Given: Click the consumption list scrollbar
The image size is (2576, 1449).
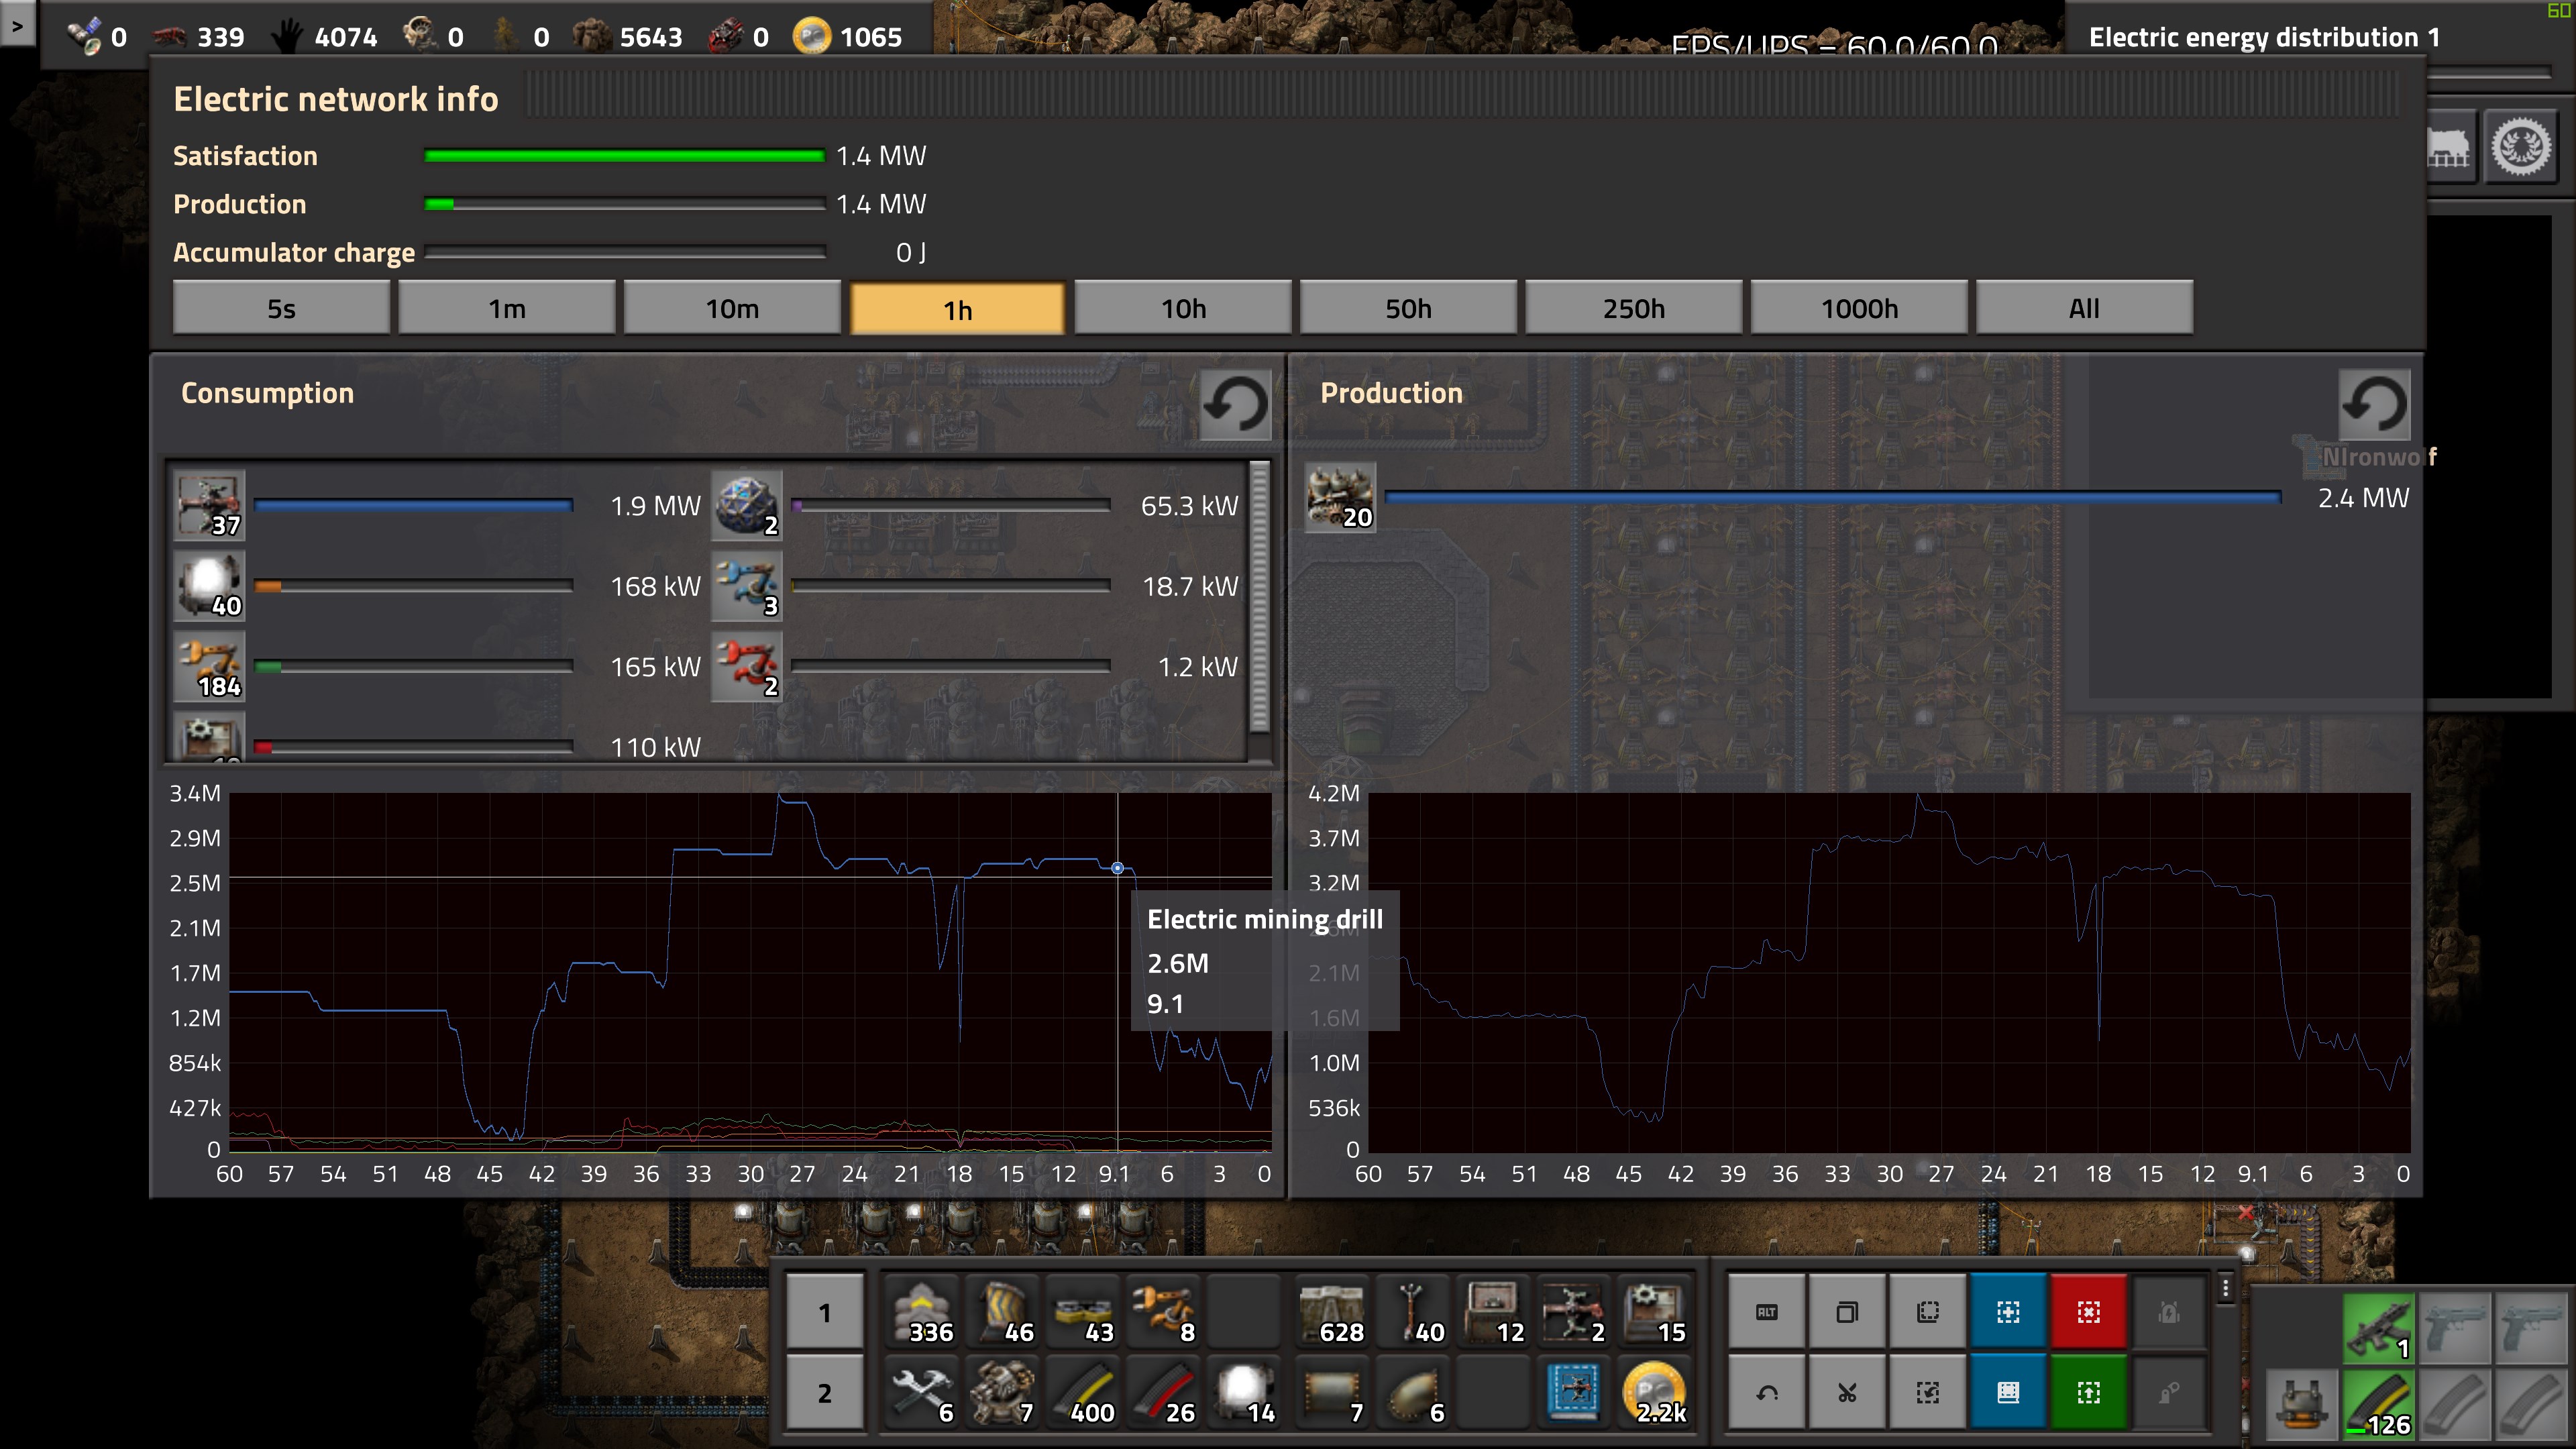Looking at the screenshot, I should click(x=1259, y=598).
